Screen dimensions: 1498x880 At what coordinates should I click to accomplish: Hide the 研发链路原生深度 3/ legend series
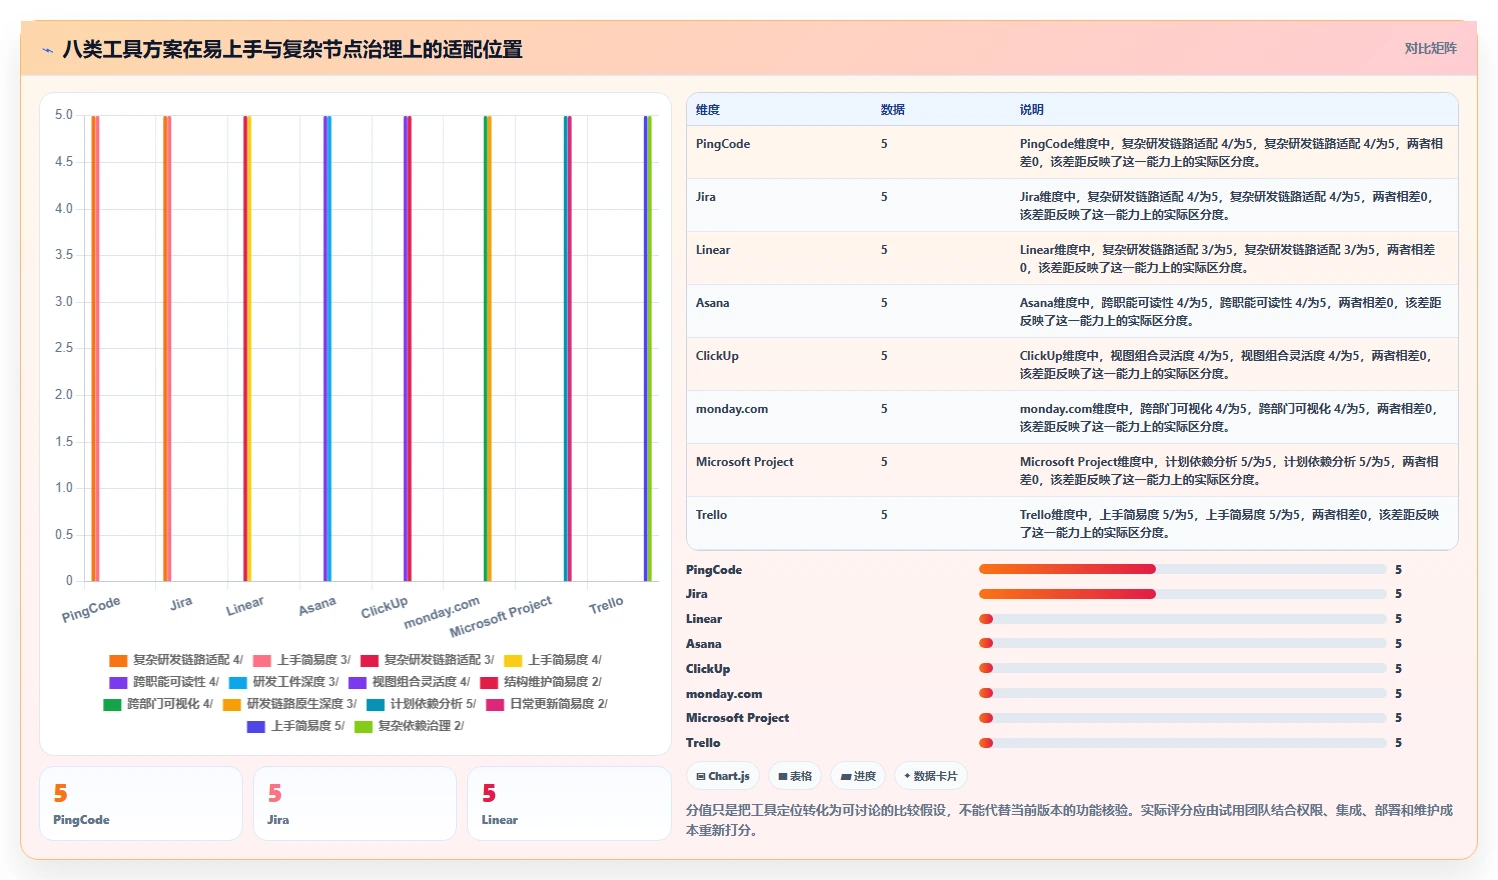pos(290,704)
